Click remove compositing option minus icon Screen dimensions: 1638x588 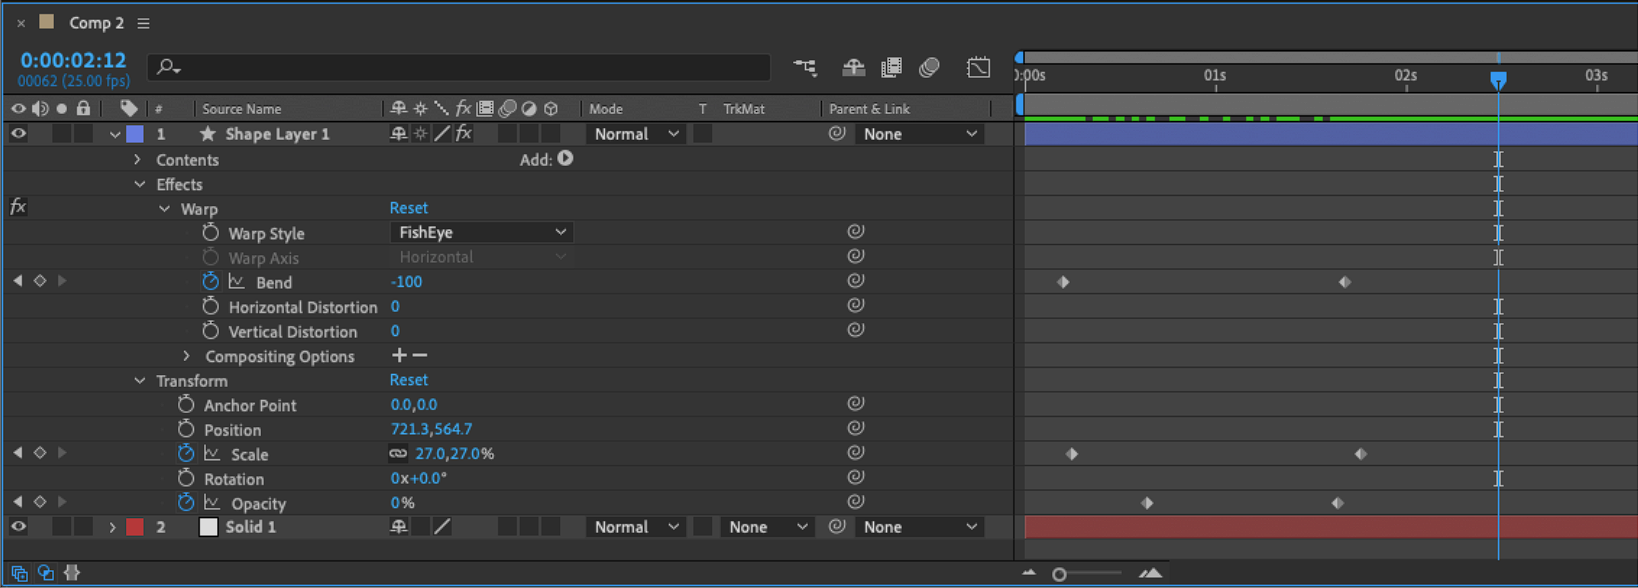pyautogui.click(x=420, y=355)
